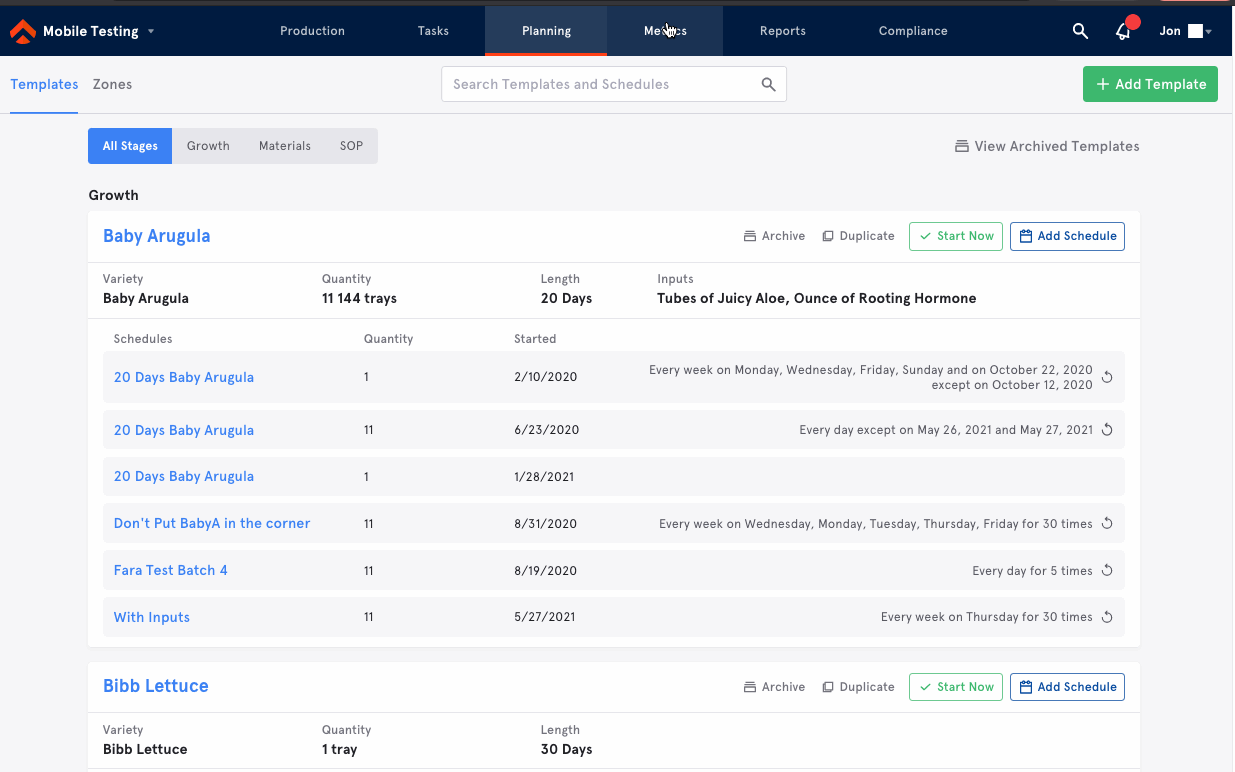1235x772 pixels.
Task: Open the search magnifier in top bar
Action: pos(1080,31)
